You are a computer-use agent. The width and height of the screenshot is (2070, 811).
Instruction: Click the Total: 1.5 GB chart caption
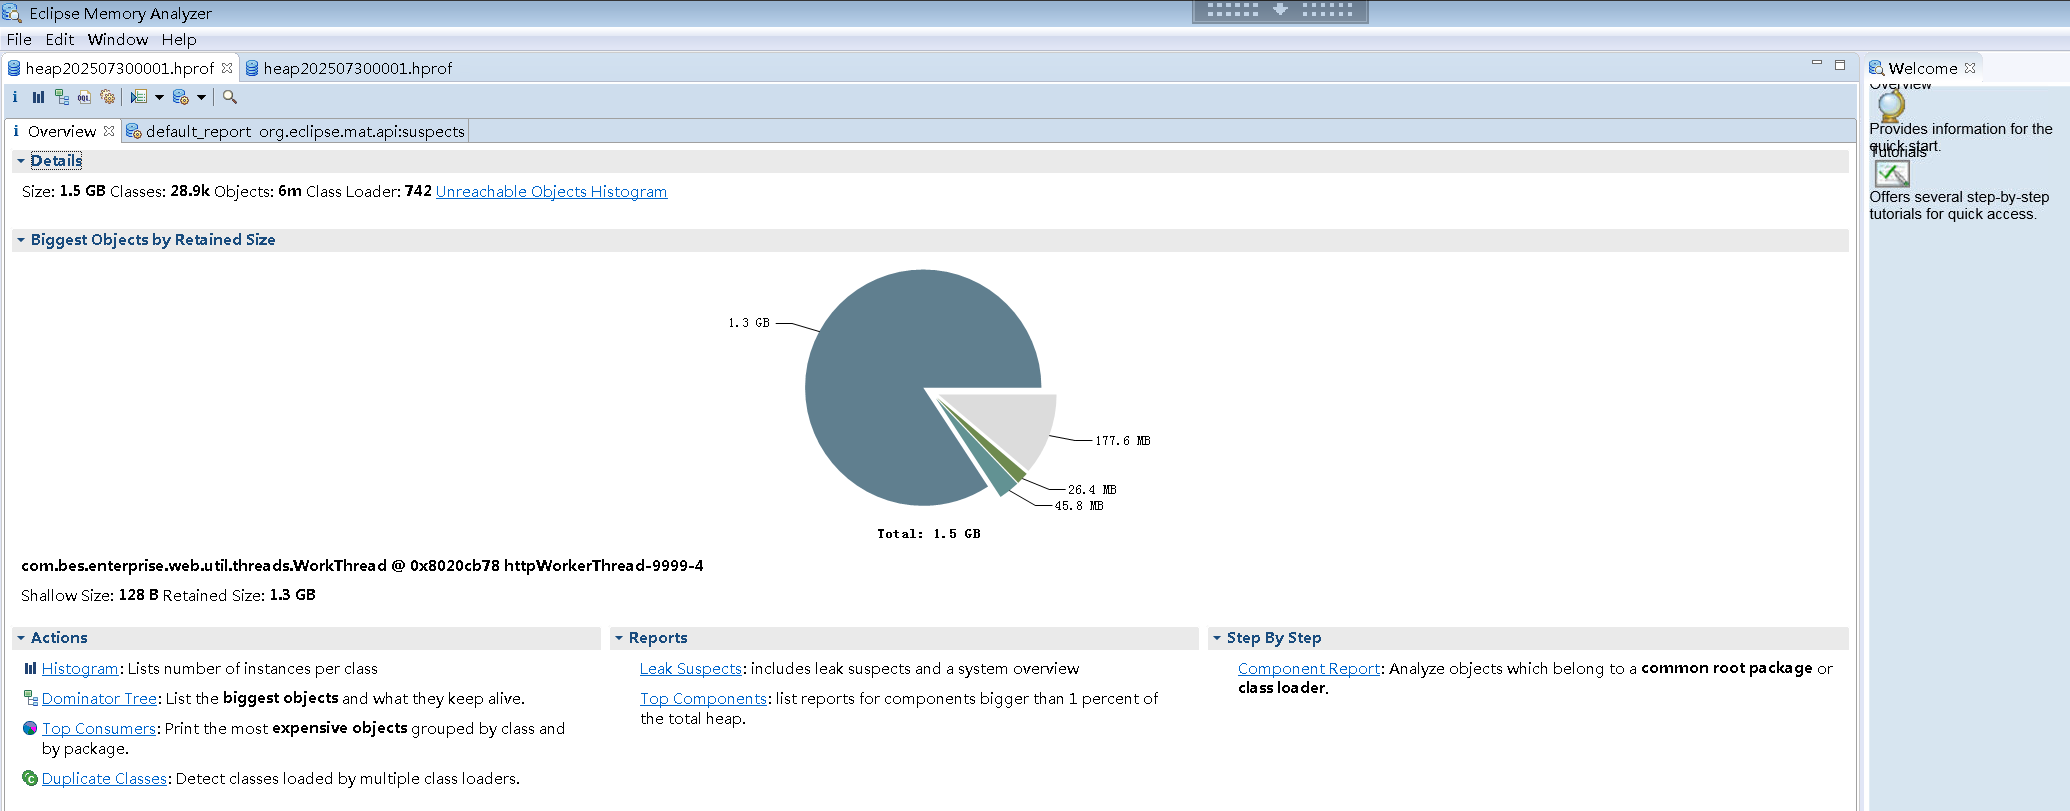point(929,534)
